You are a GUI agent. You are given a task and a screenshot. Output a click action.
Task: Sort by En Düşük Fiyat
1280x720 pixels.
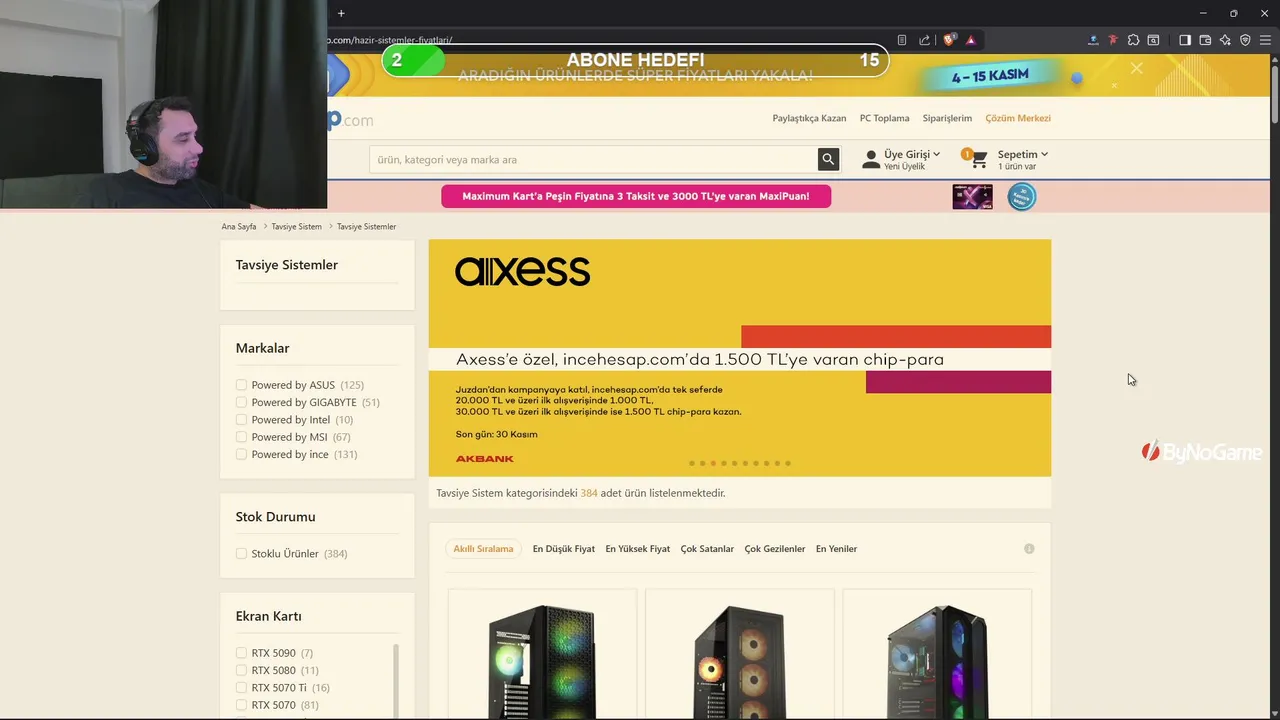[x=563, y=548]
